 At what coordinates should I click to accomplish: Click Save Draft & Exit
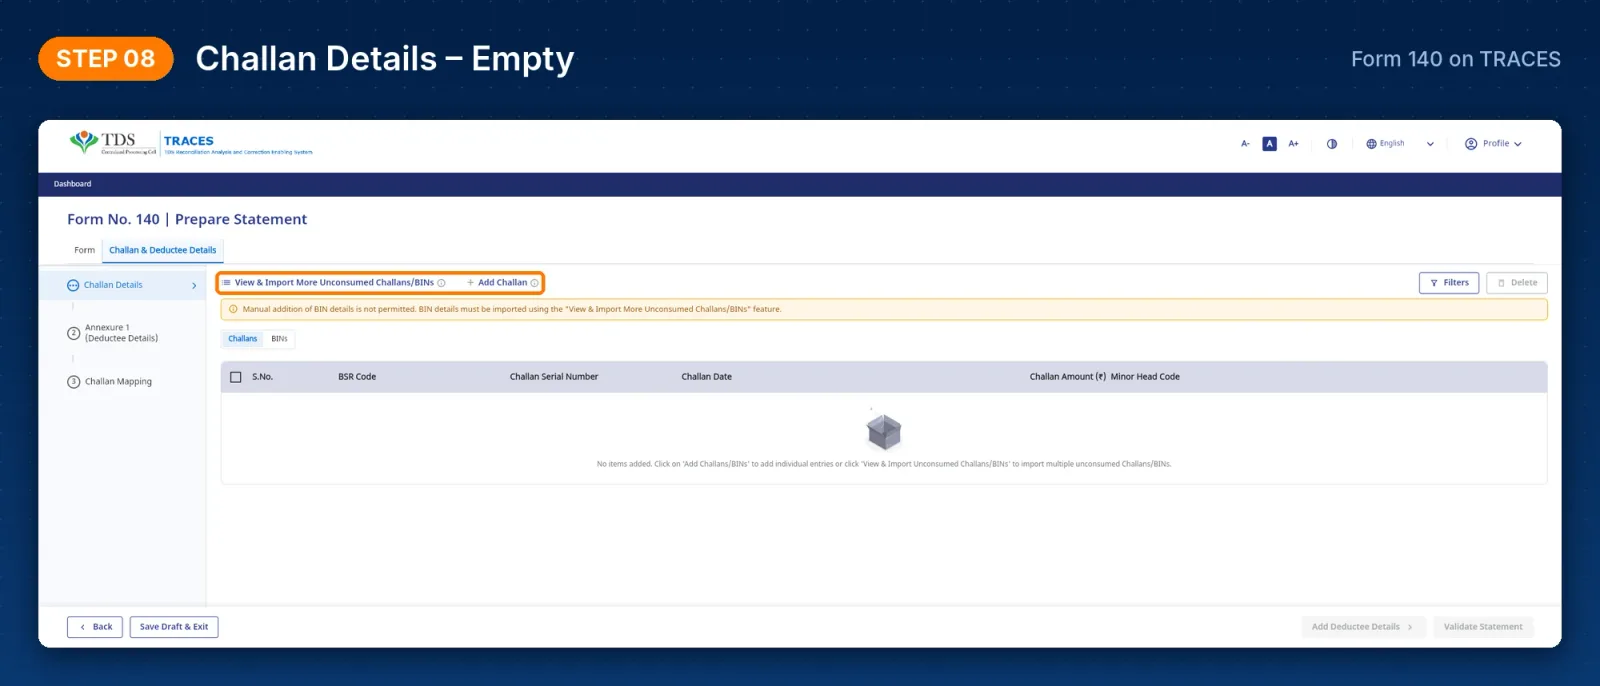tap(174, 627)
